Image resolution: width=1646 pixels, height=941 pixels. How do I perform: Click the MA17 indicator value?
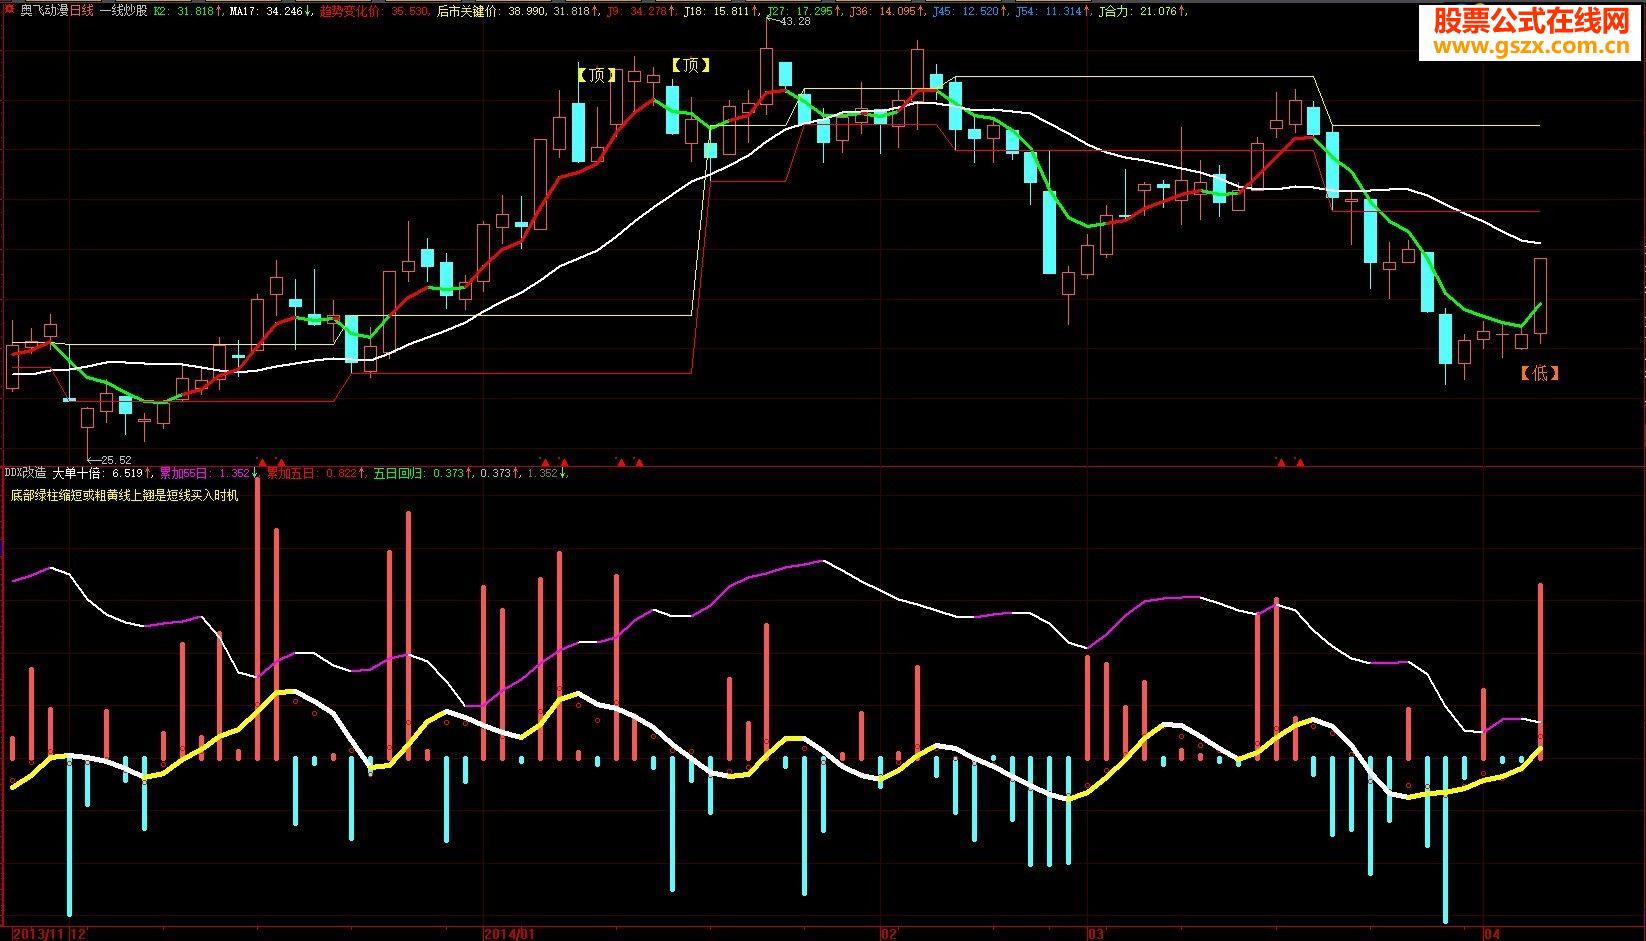[x=264, y=12]
